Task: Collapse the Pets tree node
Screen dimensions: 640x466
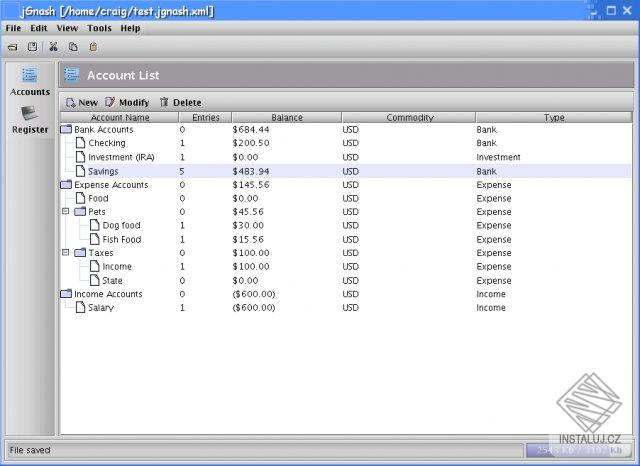Action: pos(65,211)
